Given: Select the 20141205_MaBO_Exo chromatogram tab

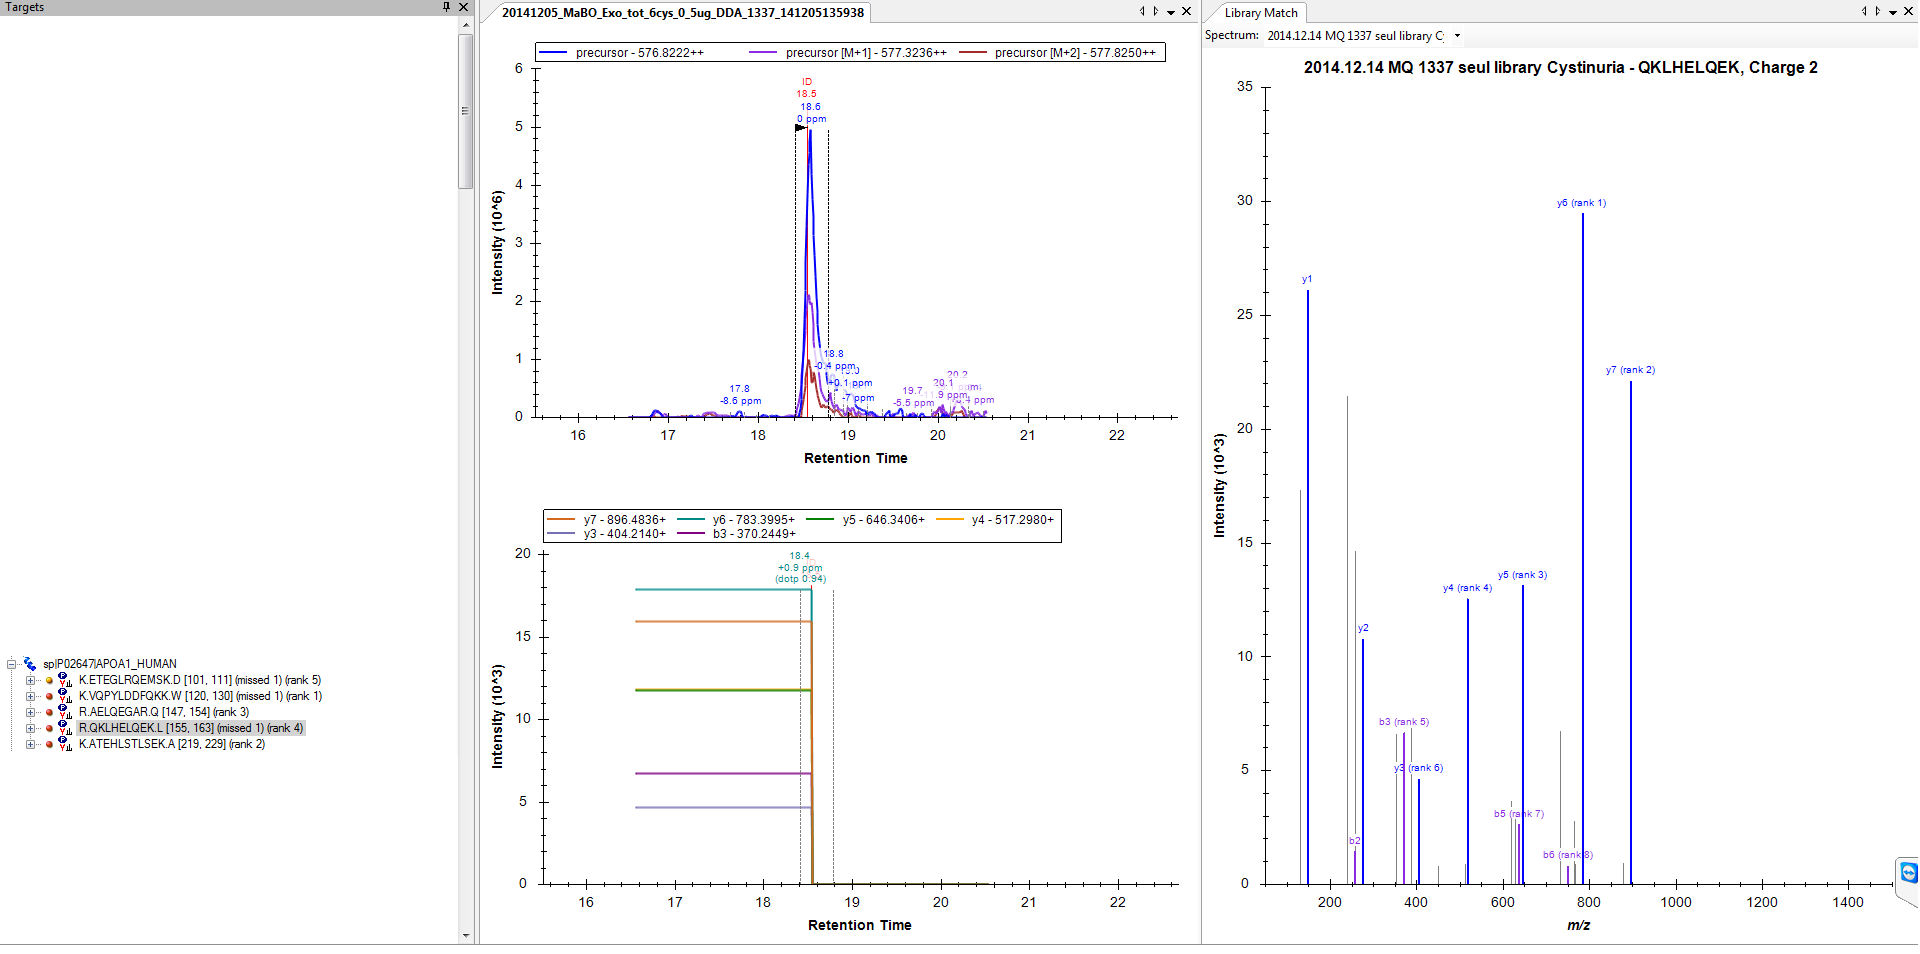Looking at the screenshot, I should tap(682, 13).
